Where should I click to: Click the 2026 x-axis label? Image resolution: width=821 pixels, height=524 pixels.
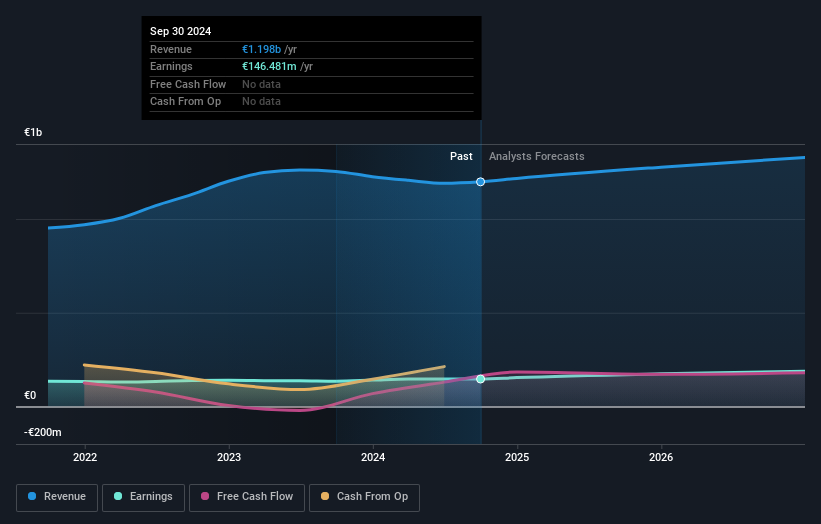[x=661, y=457]
